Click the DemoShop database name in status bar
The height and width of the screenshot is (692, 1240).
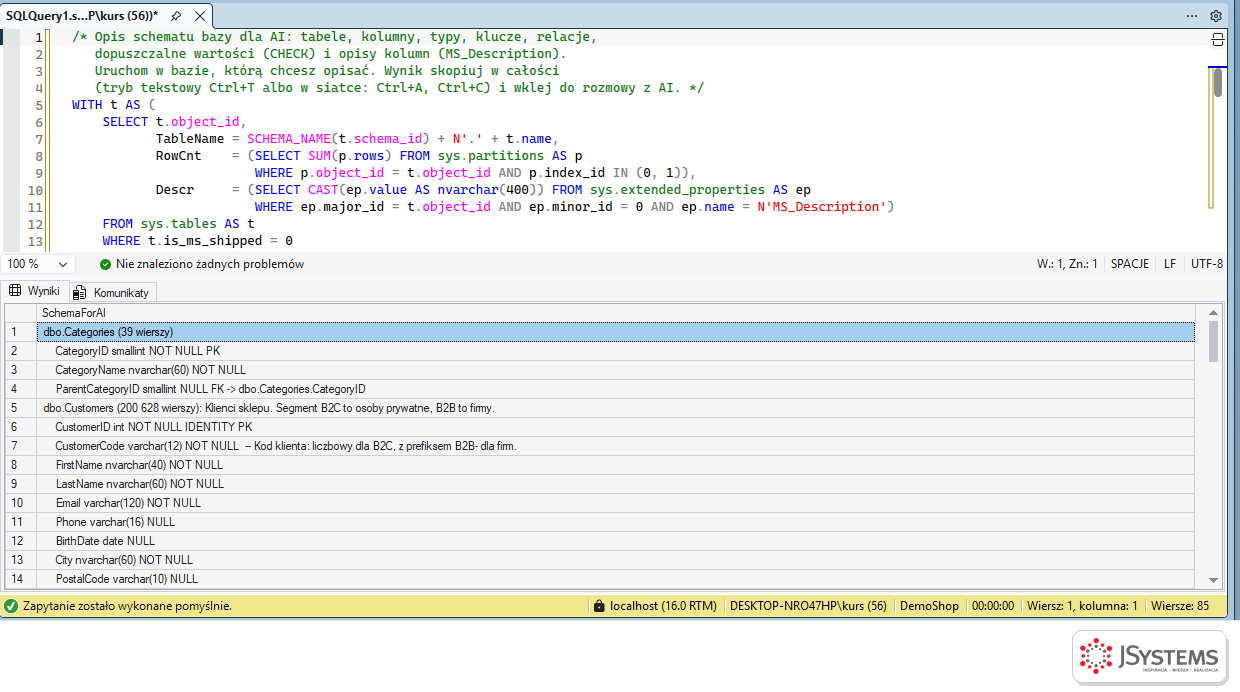(929, 606)
